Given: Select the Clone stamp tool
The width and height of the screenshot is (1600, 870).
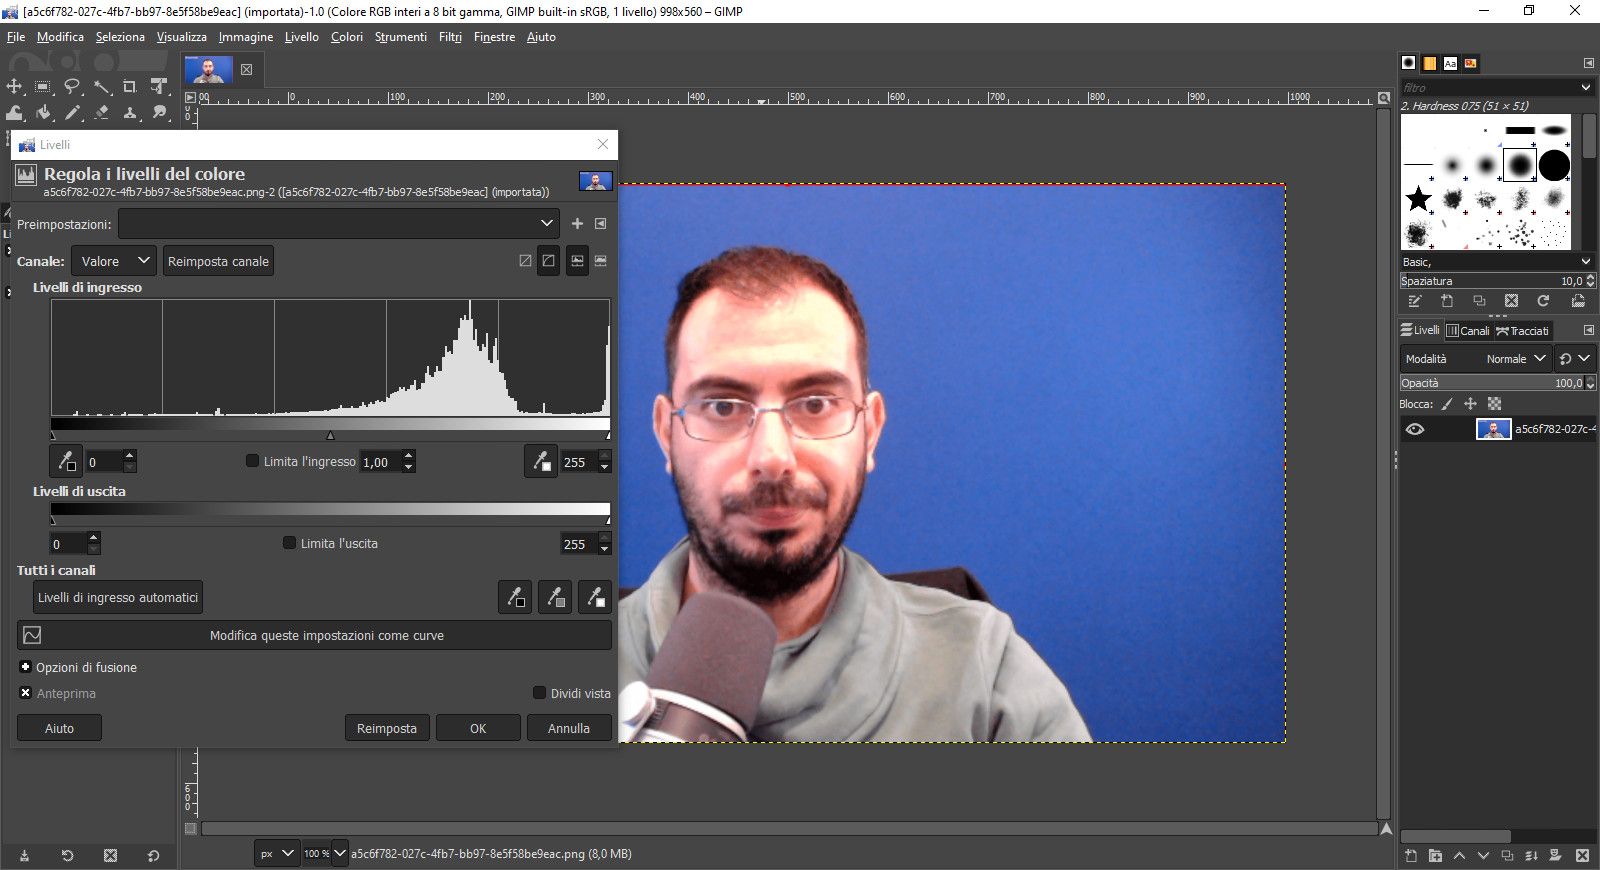Looking at the screenshot, I should pos(130,113).
